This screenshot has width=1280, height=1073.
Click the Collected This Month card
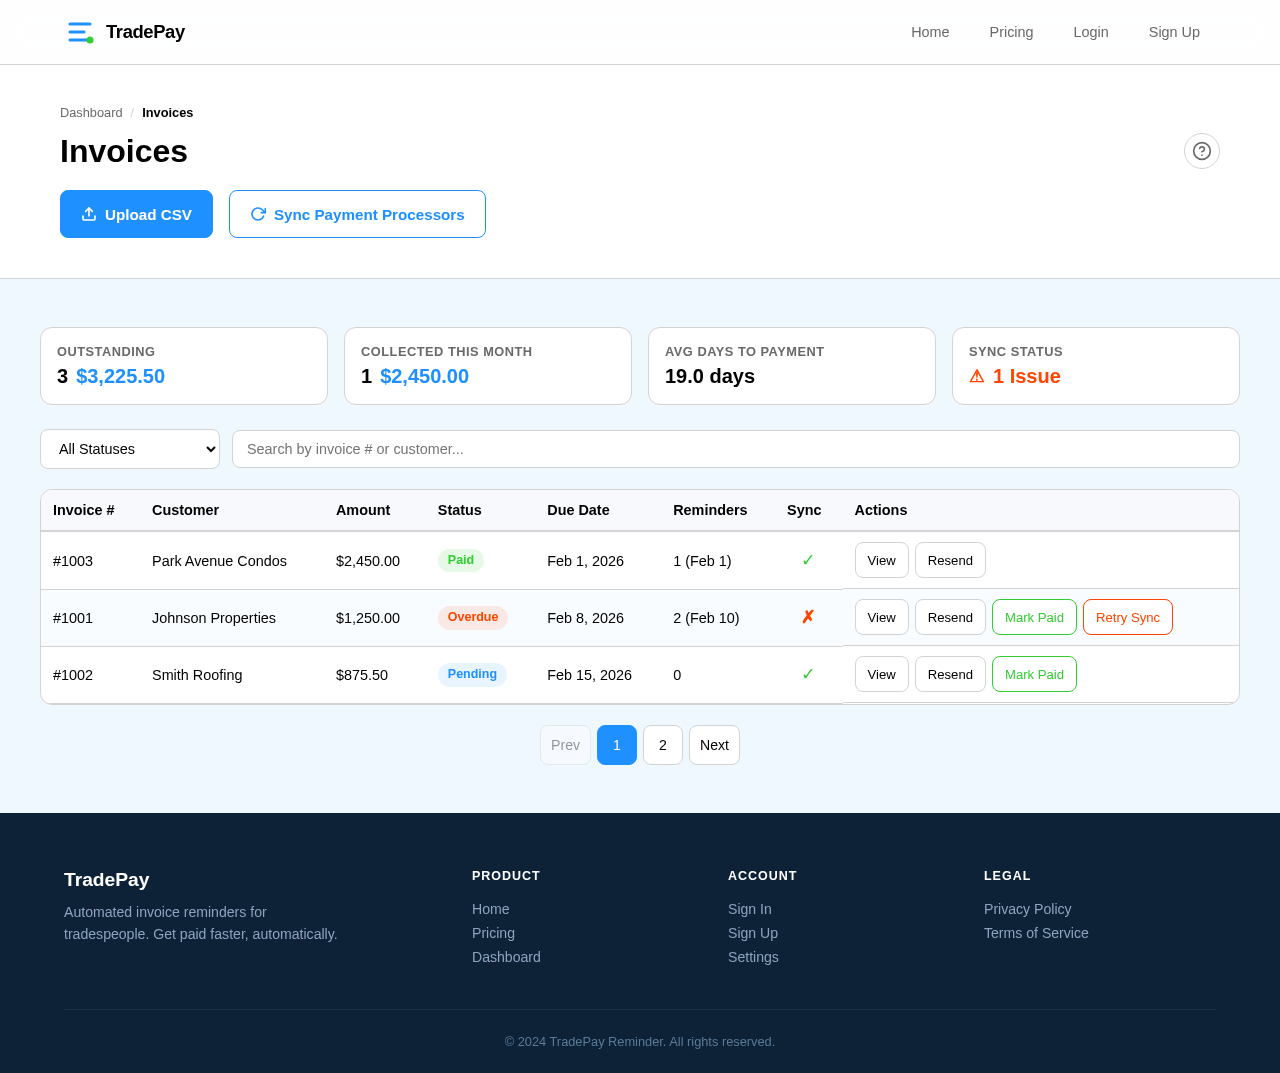click(488, 366)
